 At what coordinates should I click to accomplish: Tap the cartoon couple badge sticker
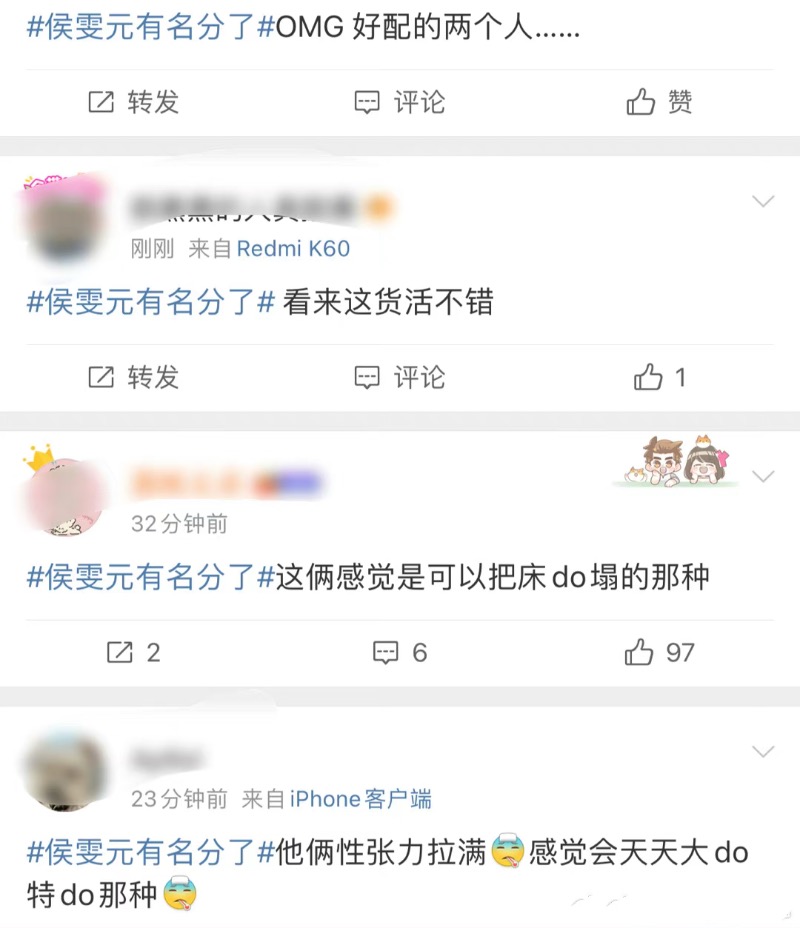(x=677, y=462)
